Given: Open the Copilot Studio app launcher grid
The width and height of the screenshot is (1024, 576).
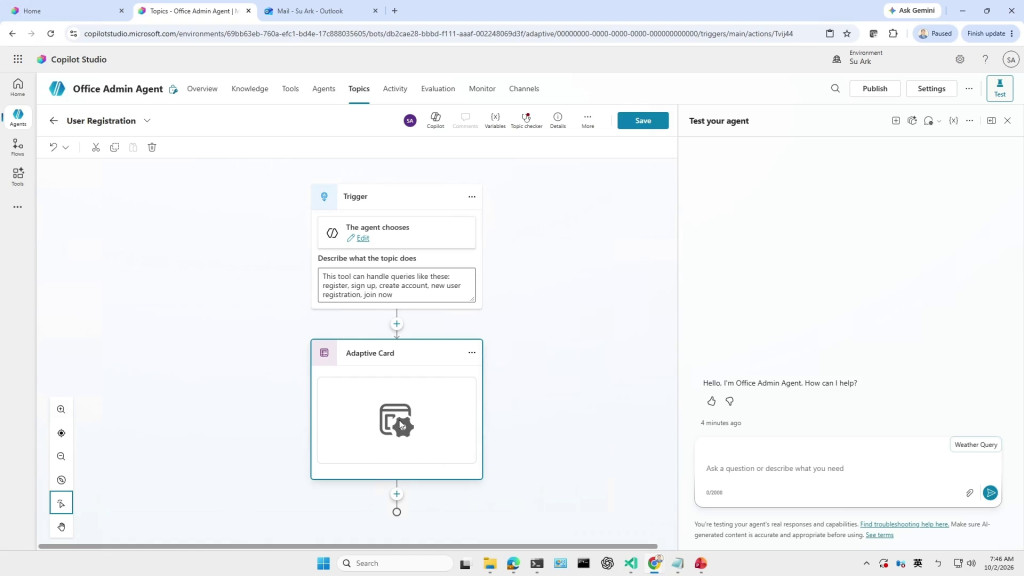Looking at the screenshot, I should 18,59.
